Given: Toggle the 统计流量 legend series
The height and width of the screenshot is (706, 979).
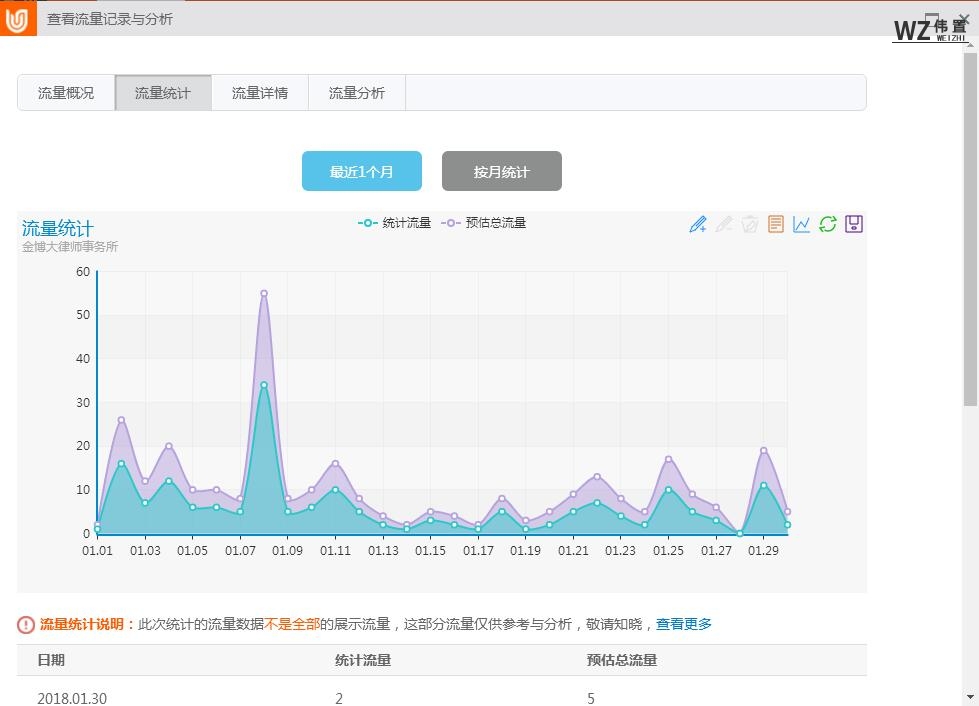Looking at the screenshot, I should click(x=394, y=223).
